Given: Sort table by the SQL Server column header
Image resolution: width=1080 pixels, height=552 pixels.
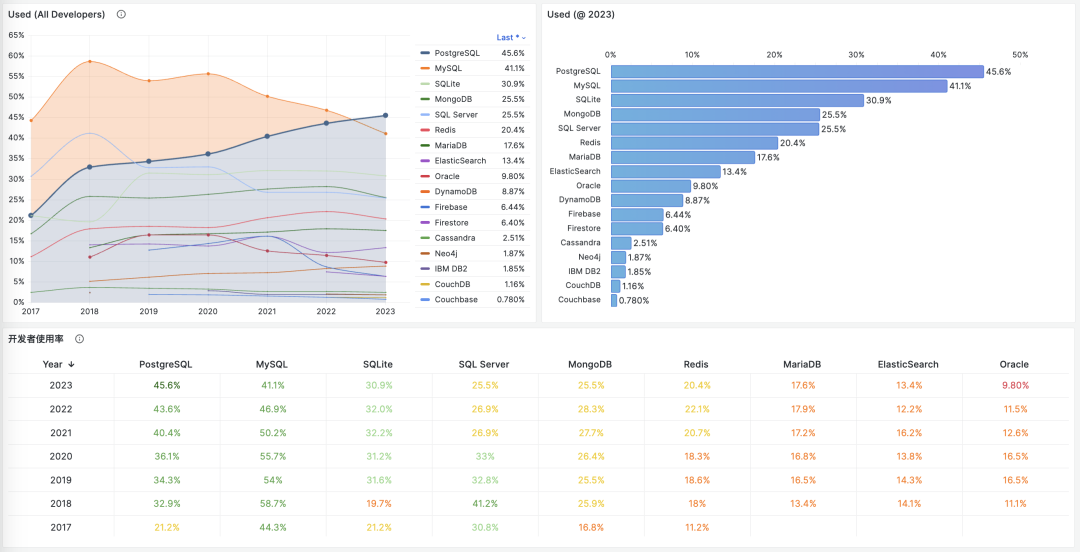Looking at the screenshot, I should click(x=484, y=364).
